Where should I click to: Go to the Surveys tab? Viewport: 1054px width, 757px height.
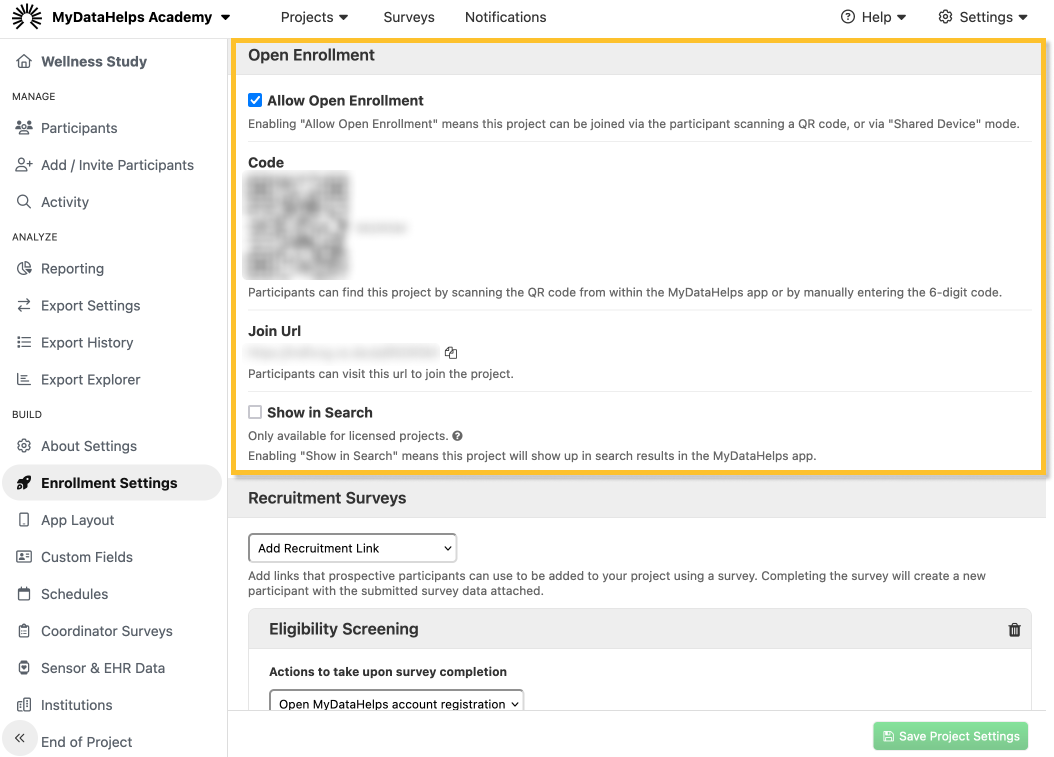tap(409, 17)
